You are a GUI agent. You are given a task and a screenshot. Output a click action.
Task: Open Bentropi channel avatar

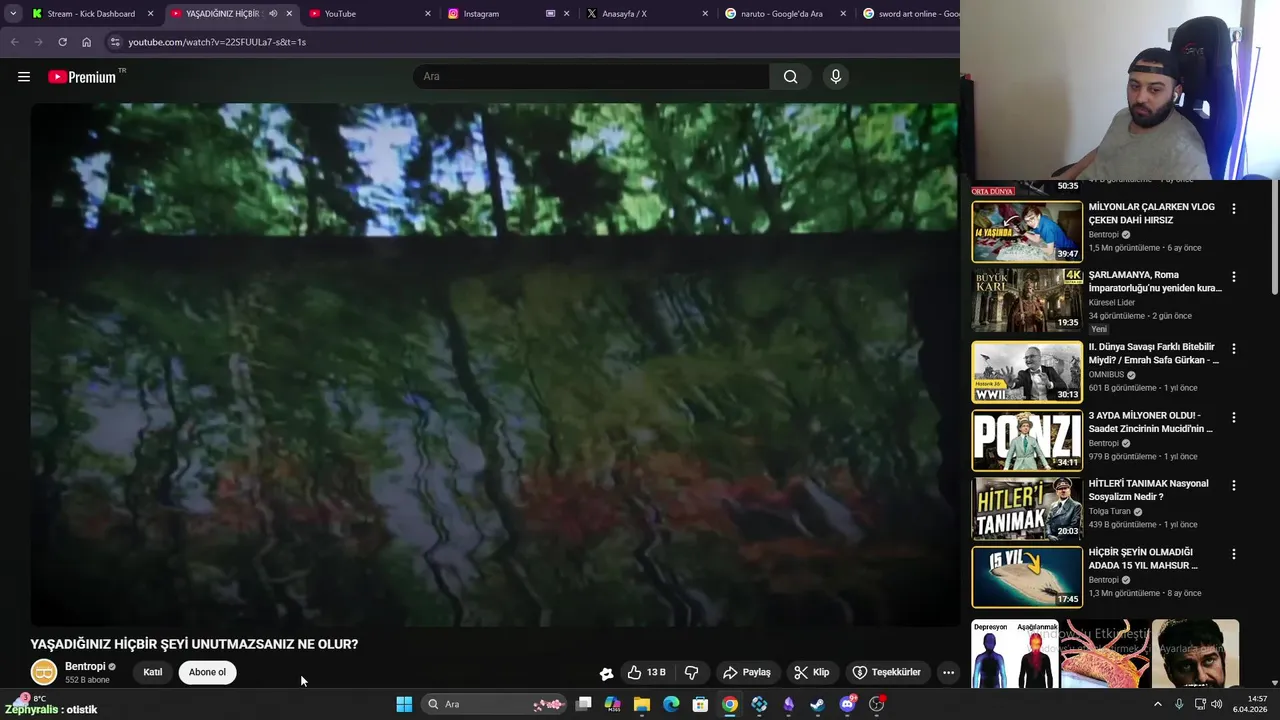click(x=44, y=673)
